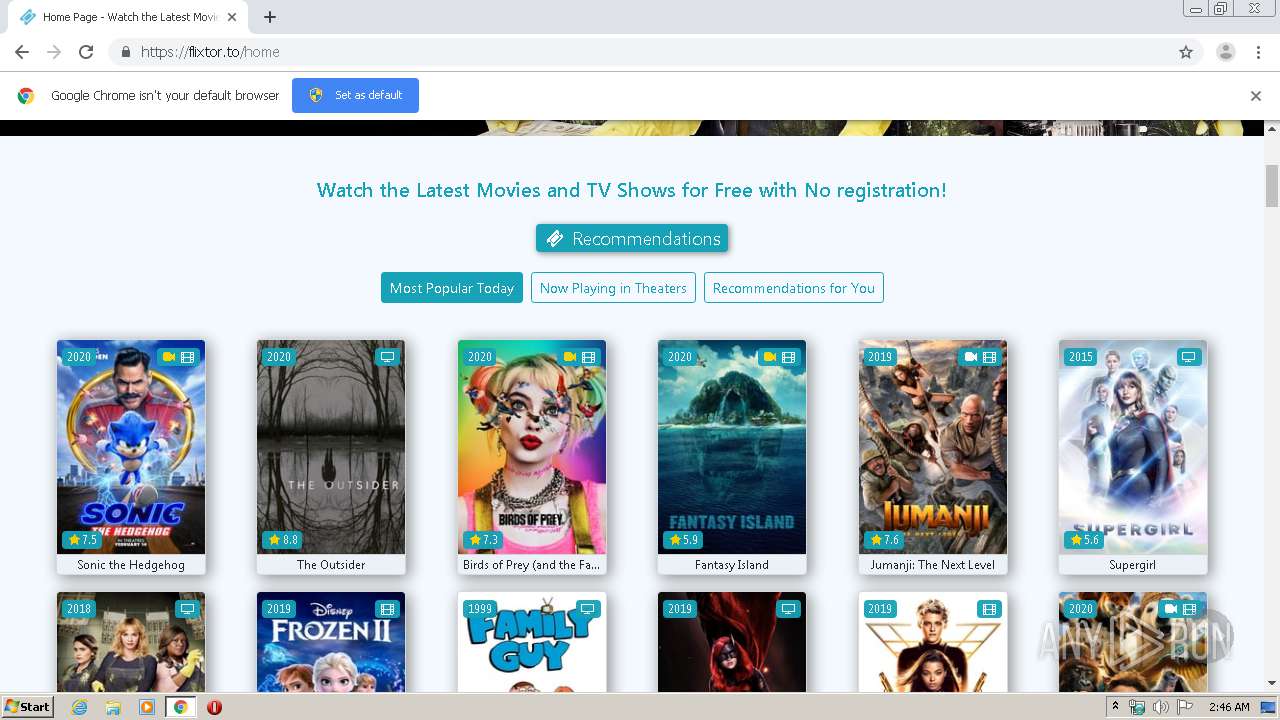Viewport: 1280px width, 720px height.
Task: Open Windows Explorer from taskbar
Action: point(113,707)
